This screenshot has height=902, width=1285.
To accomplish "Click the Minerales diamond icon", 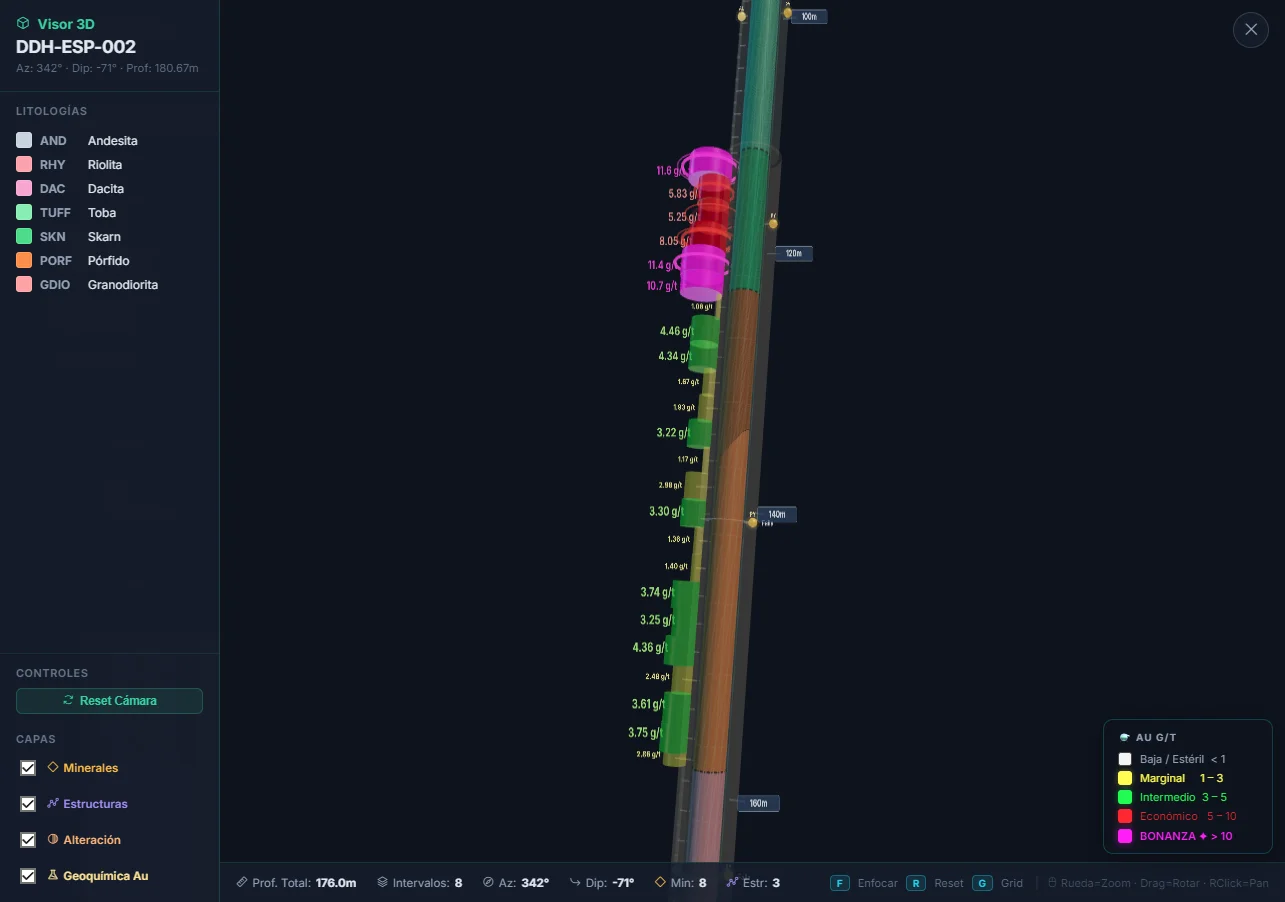I will tap(53, 767).
